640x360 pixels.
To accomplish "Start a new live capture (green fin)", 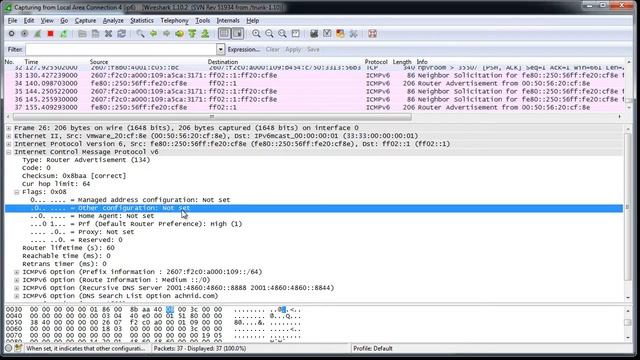I will click(x=38, y=34).
